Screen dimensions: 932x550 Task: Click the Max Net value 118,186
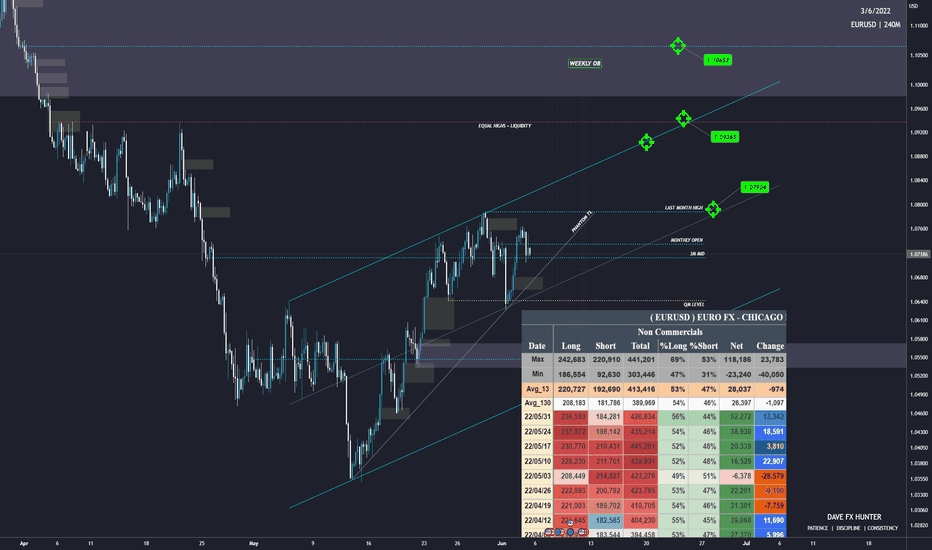[737, 360]
